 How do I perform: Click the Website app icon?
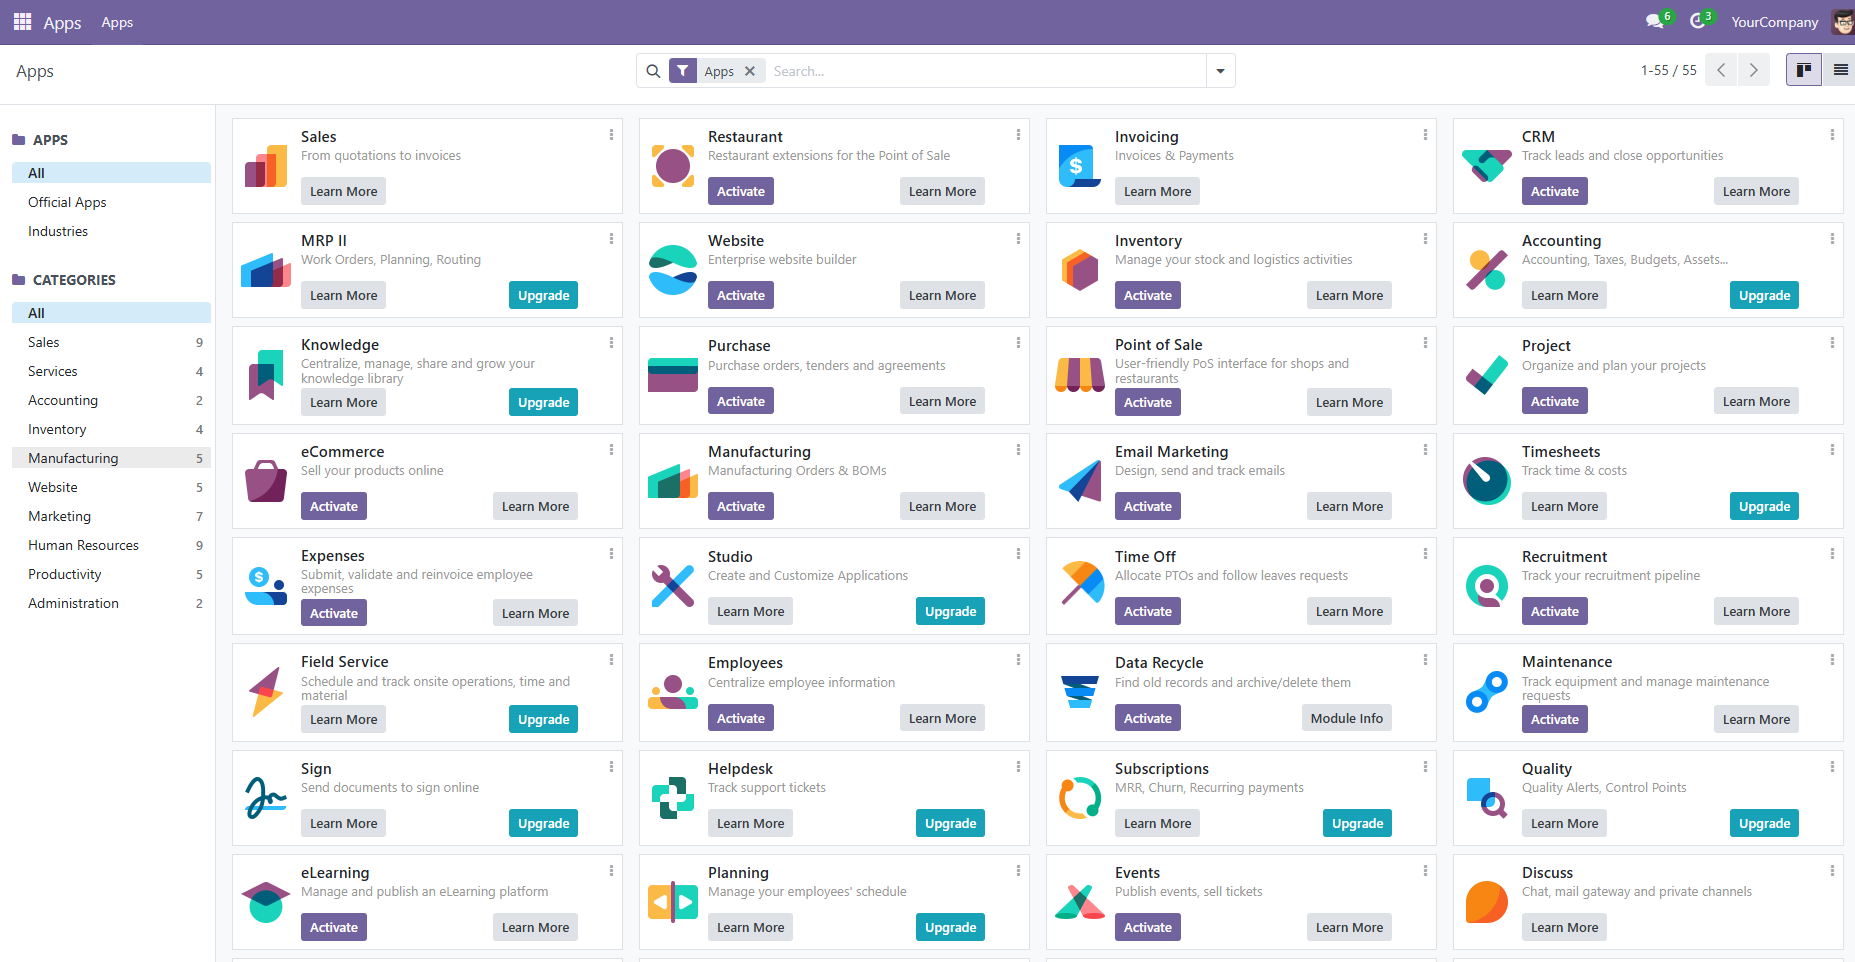(673, 270)
